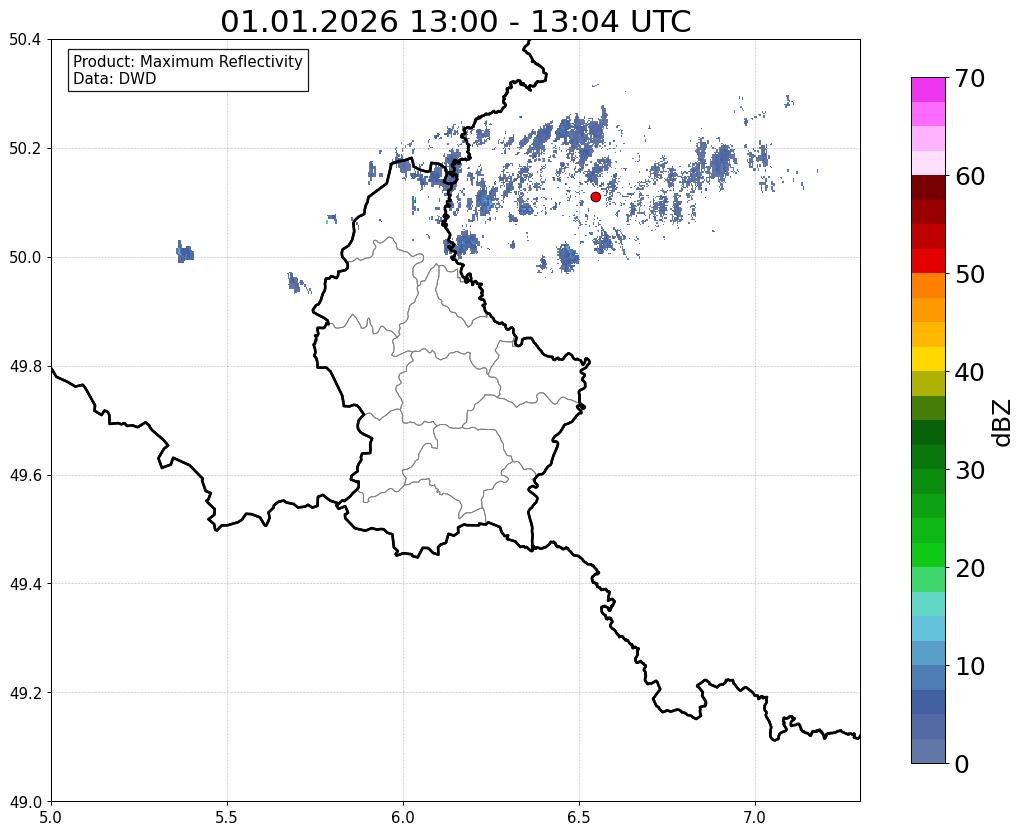Click the y-axis label 49.4
Viewport: 1023px width, 834px height.
[25, 584]
